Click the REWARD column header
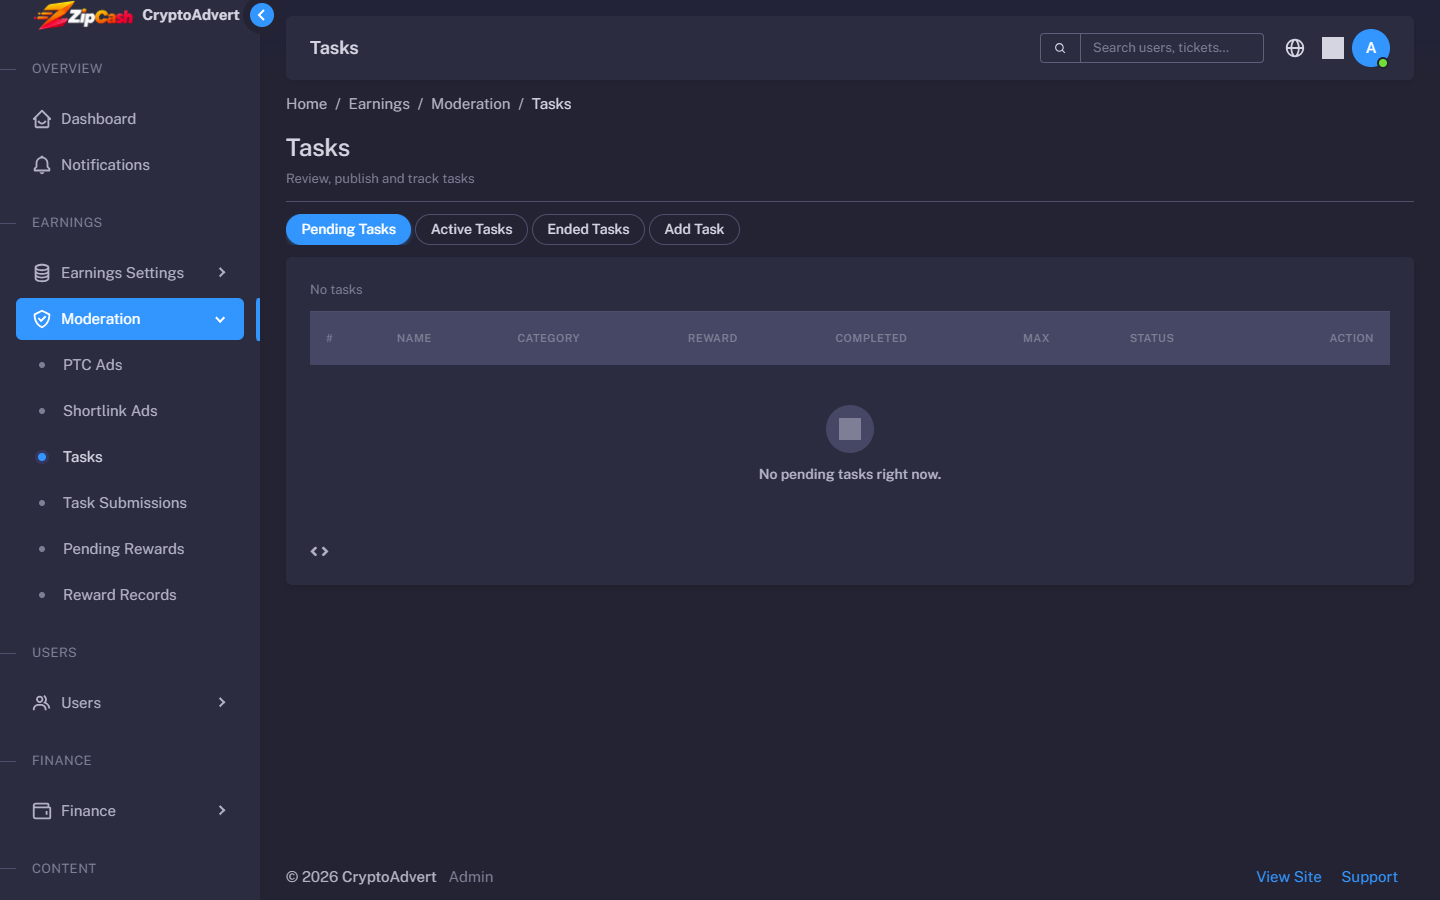This screenshot has height=900, width=1440. (712, 338)
